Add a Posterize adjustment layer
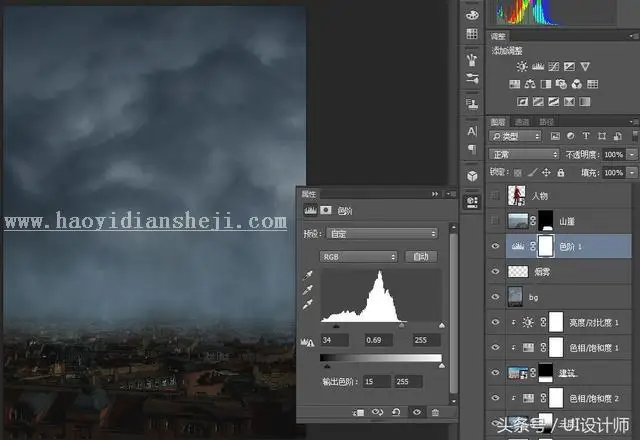This screenshot has width=640, height=440. [538, 102]
